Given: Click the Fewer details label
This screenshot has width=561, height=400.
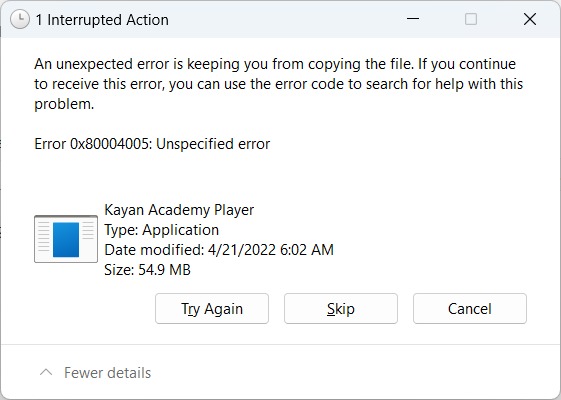Looking at the screenshot, I should [107, 373].
